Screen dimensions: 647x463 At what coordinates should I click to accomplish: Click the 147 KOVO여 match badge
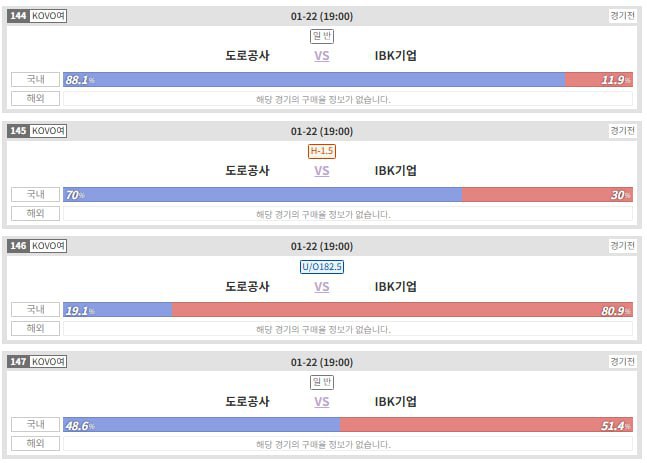37,362
